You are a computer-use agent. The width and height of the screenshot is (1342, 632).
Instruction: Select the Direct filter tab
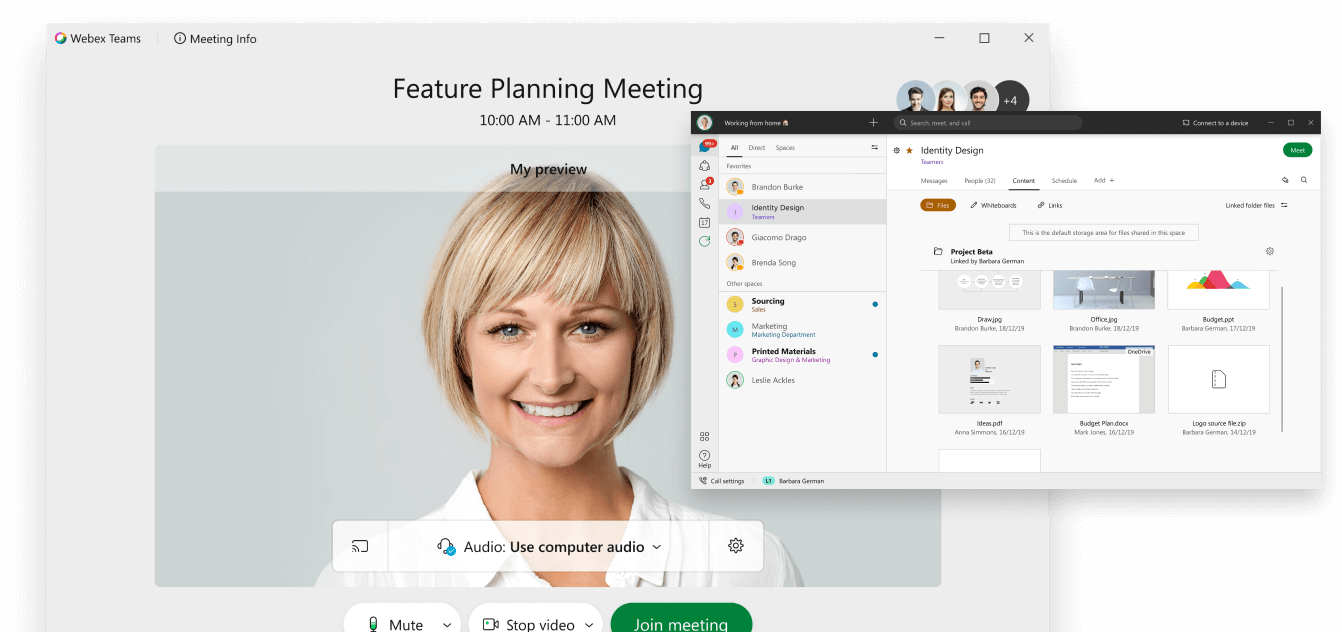757,148
